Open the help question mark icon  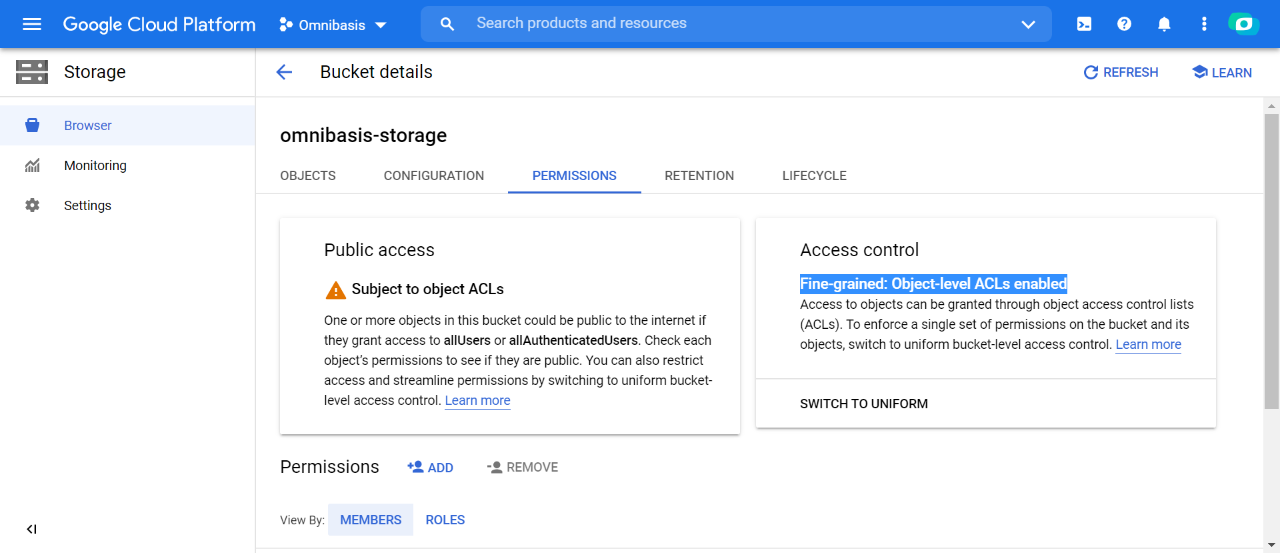[x=1124, y=24]
